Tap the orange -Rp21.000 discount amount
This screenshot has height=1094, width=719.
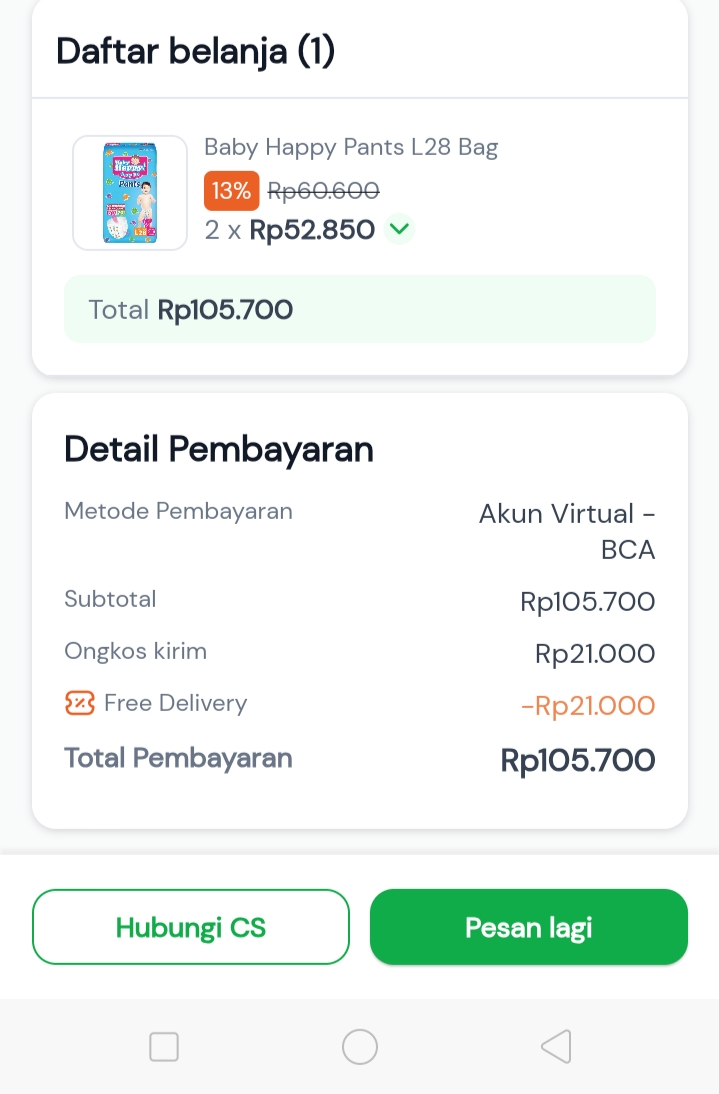click(588, 706)
